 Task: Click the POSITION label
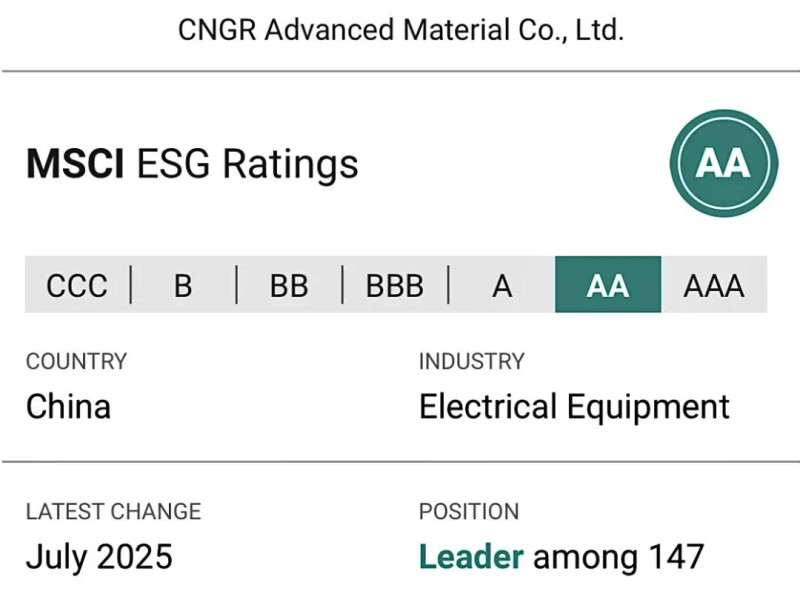pyautogui.click(x=469, y=511)
